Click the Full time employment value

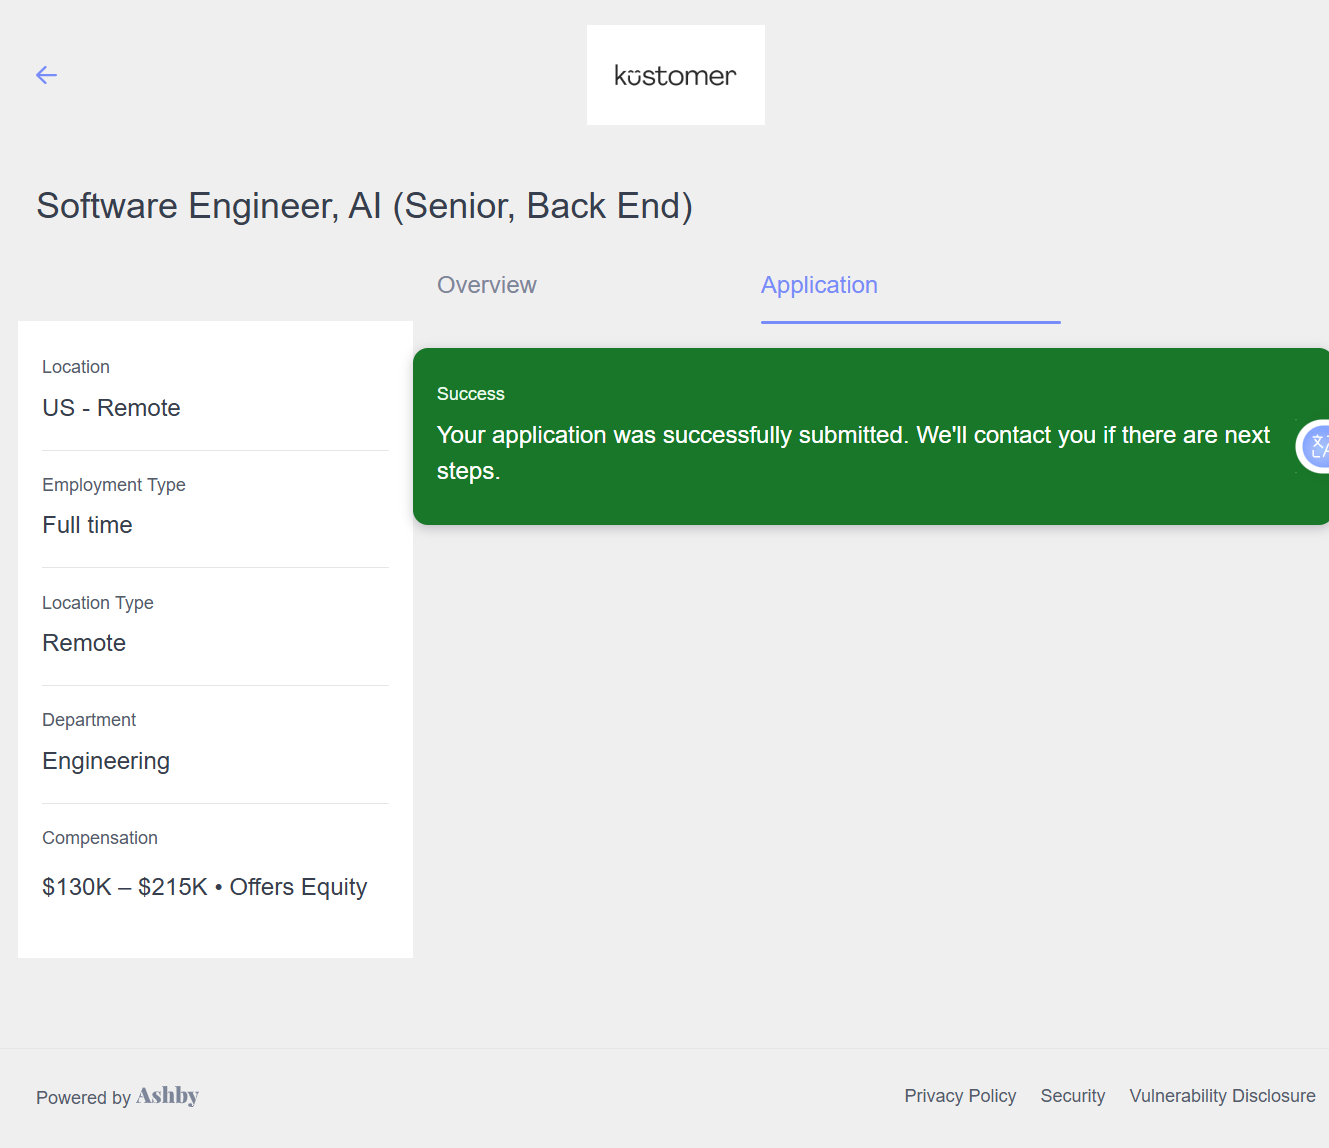[x=87, y=525]
